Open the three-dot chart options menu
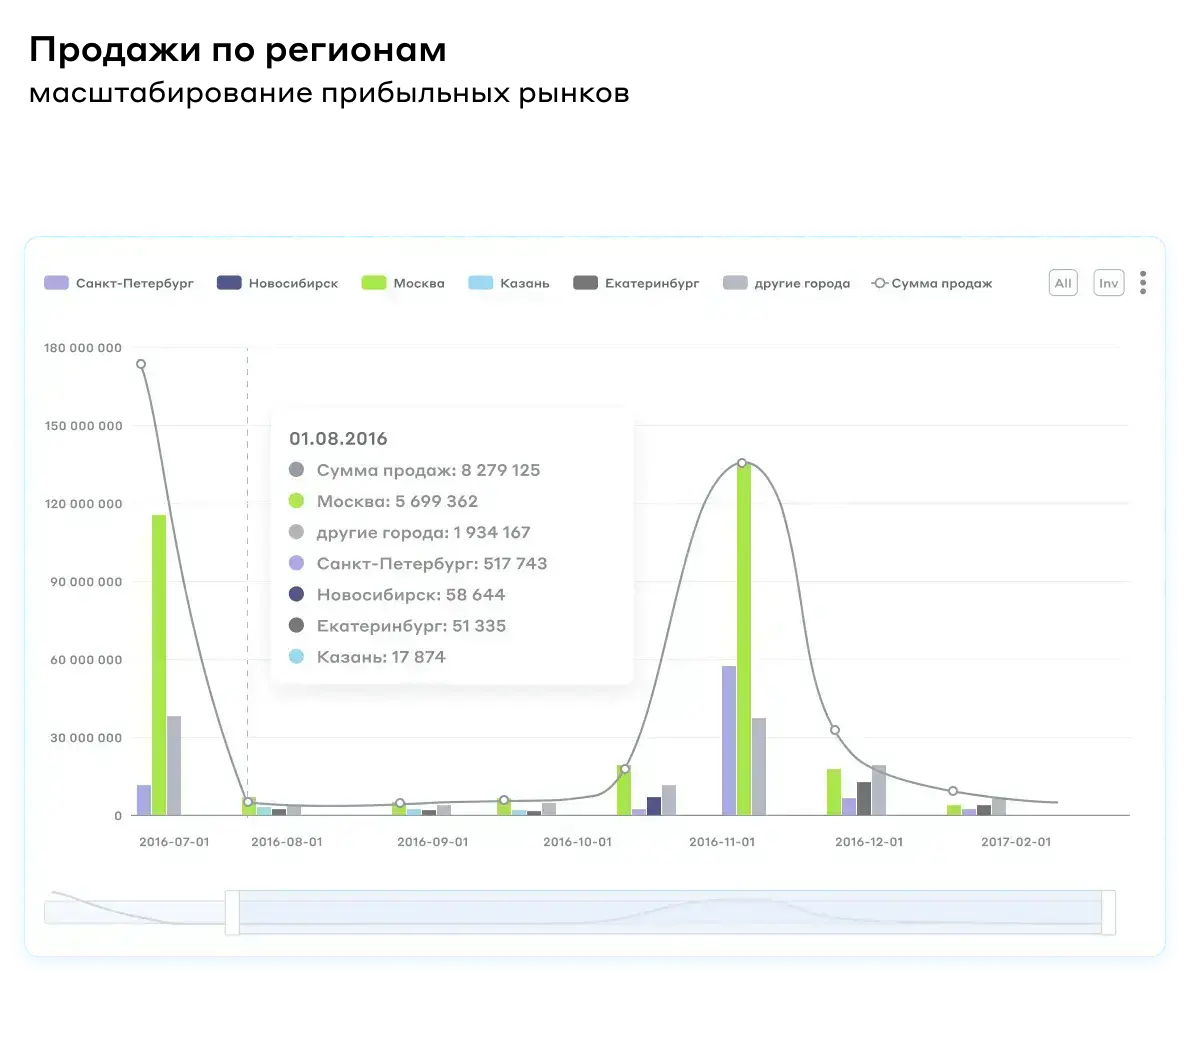1190x1050 pixels. 1142,283
